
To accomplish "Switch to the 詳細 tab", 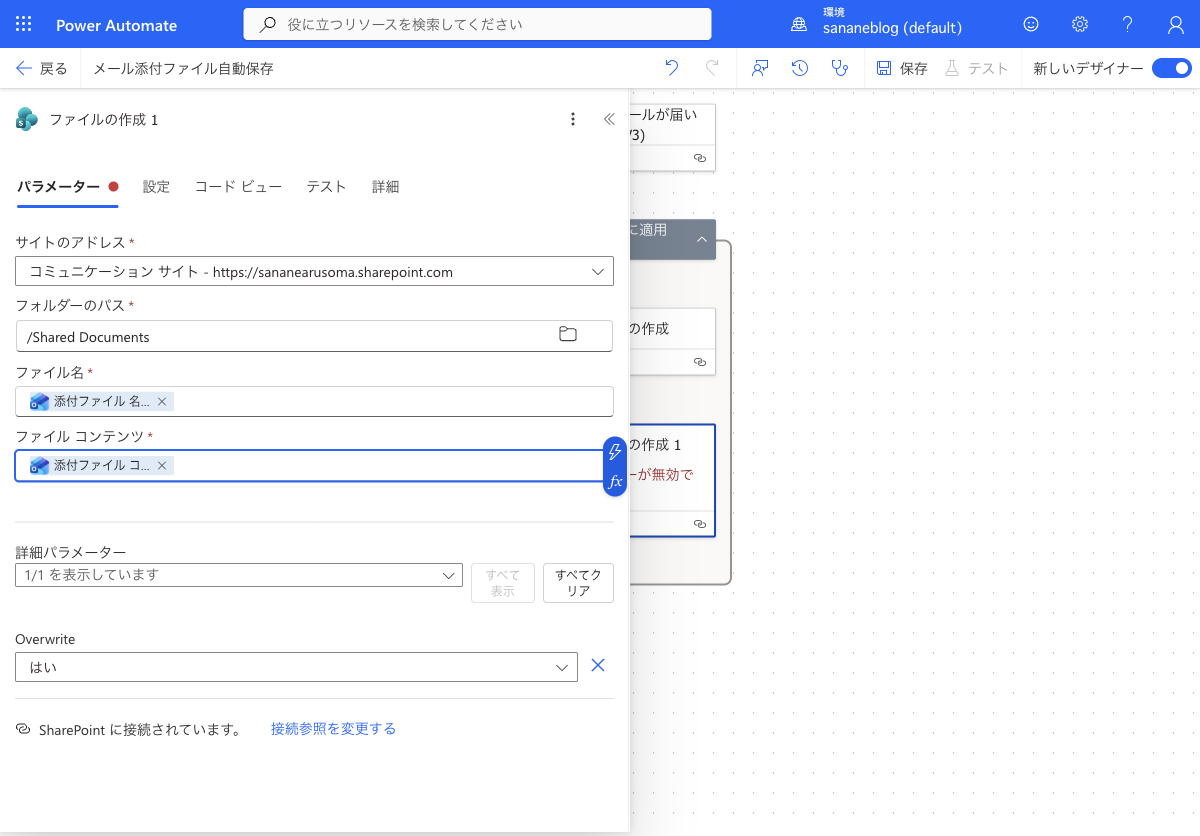I will pos(386,187).
